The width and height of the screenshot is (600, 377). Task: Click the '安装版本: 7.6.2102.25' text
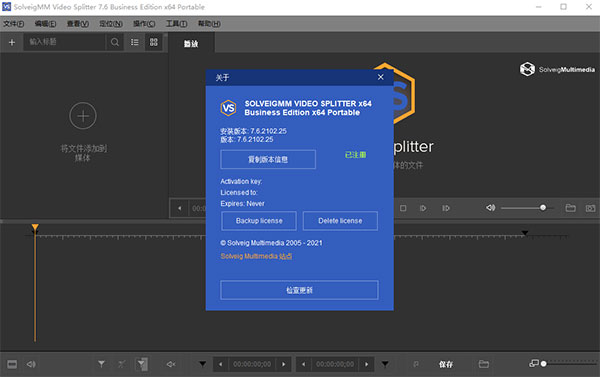253,131
